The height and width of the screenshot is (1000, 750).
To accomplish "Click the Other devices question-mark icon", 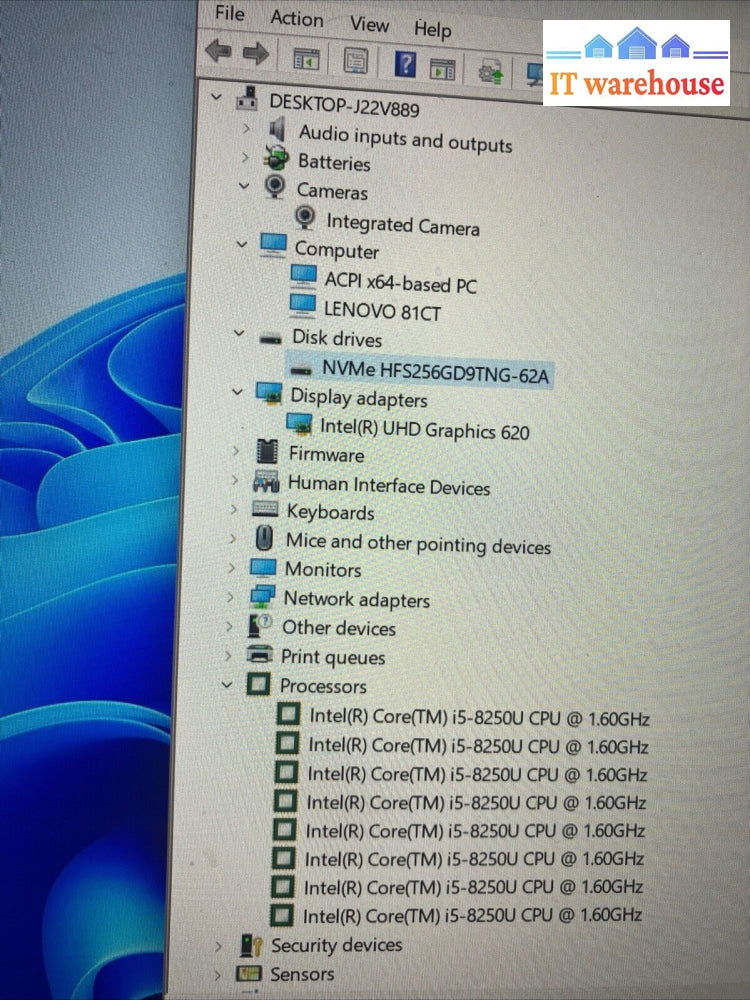I will (260, 626).
